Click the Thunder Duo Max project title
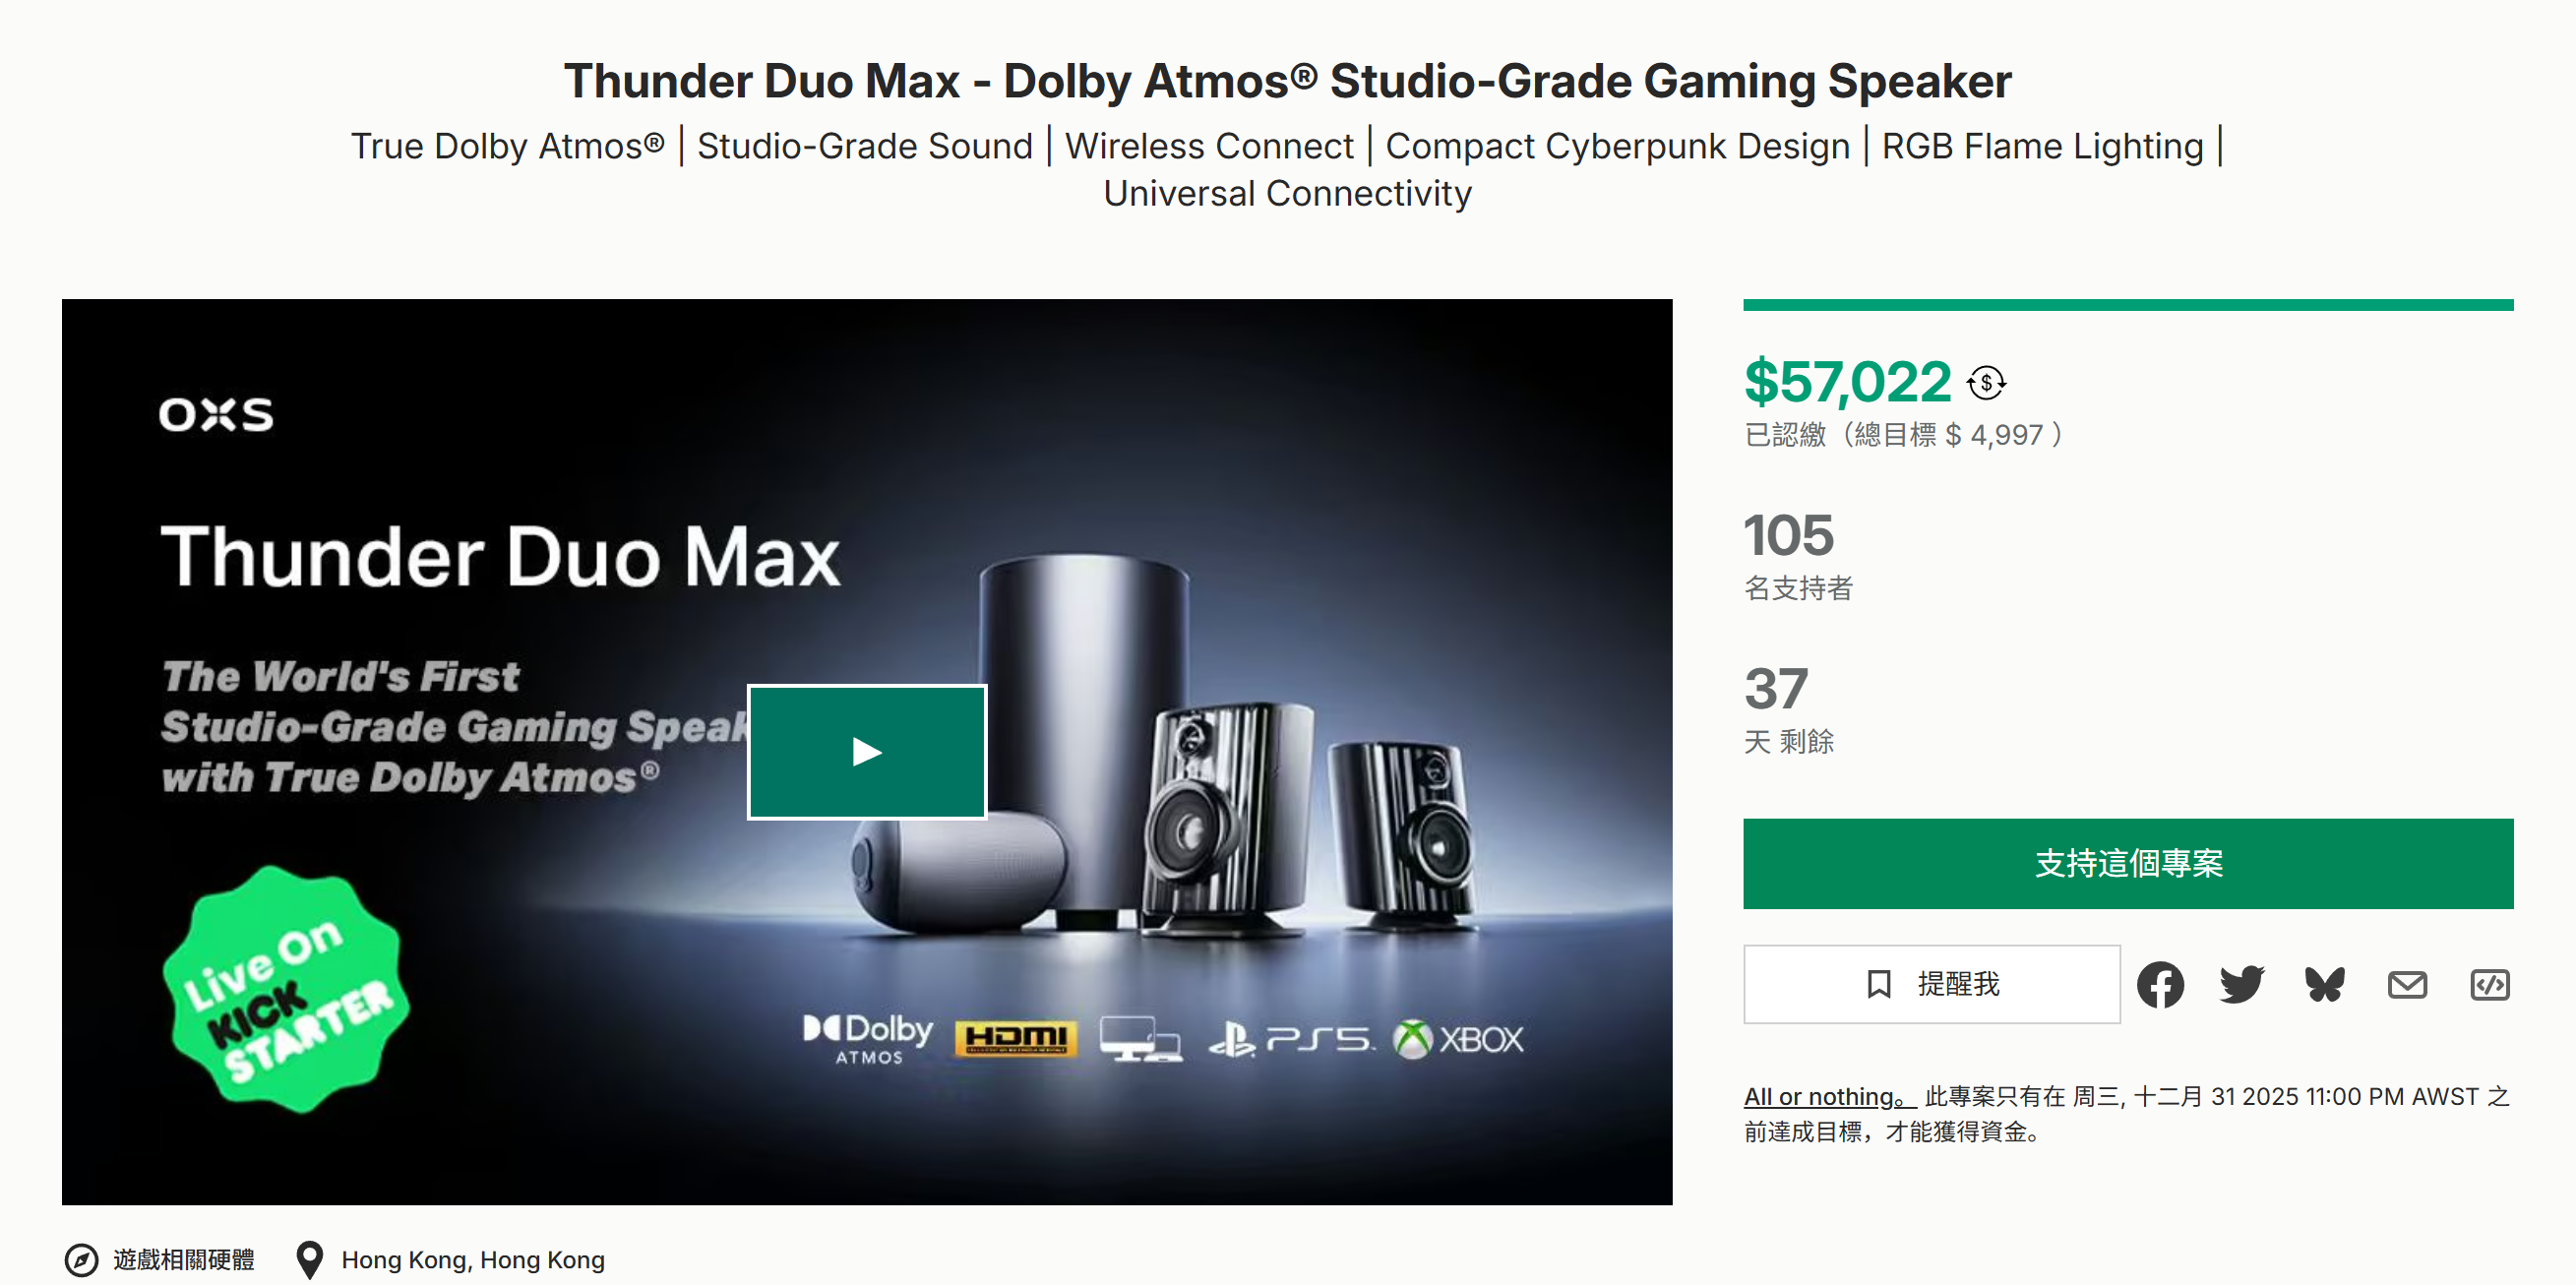Viewport: 2576px width, 1285px height. pyautogui.click(x=1287, y=80)
